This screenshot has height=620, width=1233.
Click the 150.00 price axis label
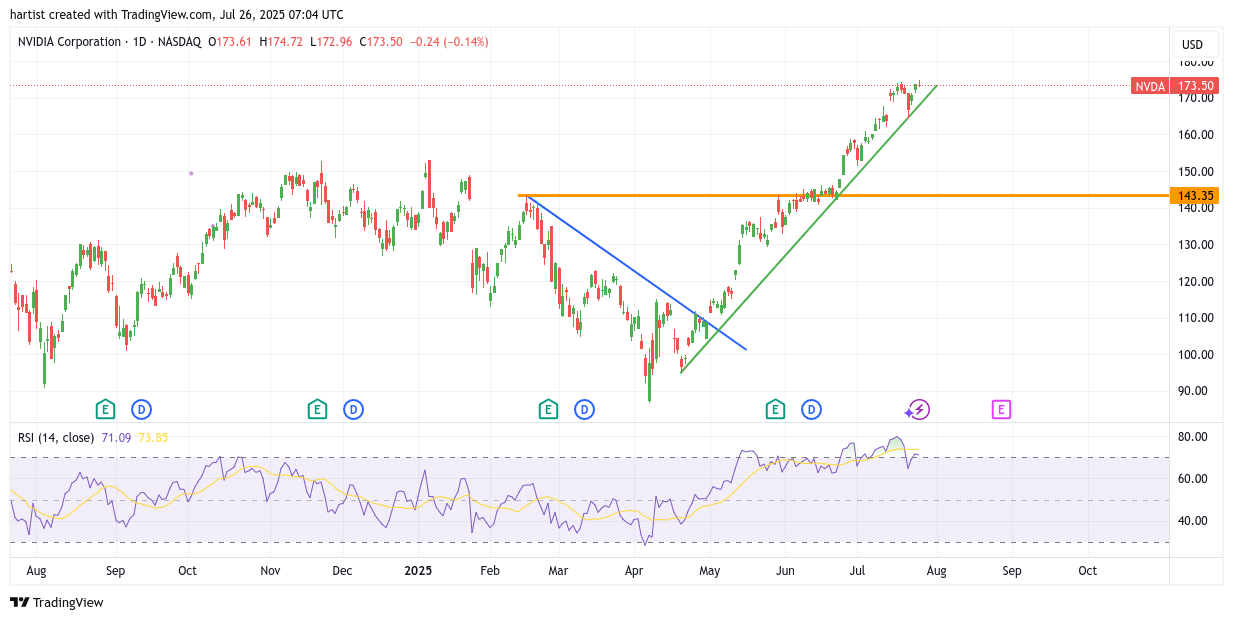[x=1196, y=171]
